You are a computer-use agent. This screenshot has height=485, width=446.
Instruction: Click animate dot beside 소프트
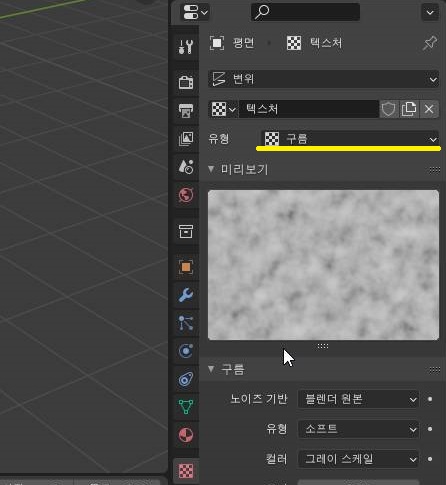(430, 429)
